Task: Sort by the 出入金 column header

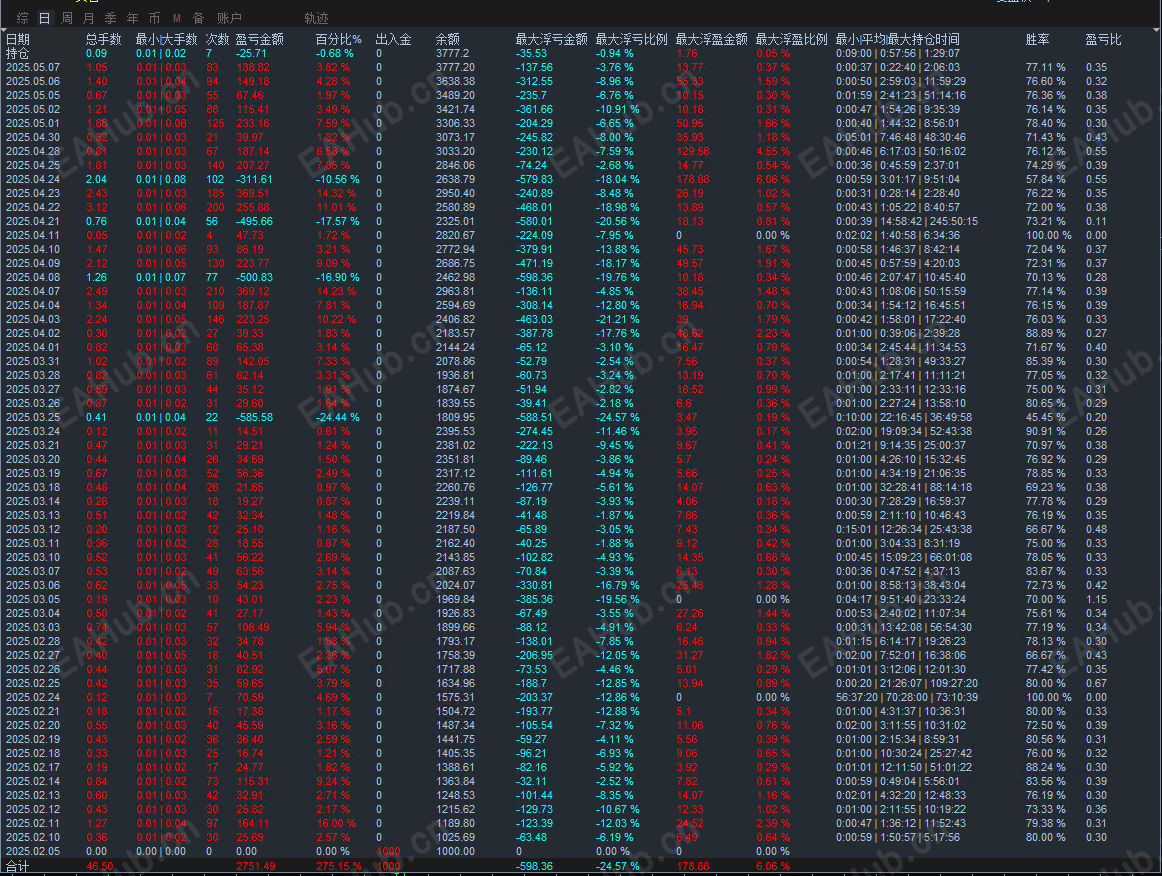Action: pos(394,39)
